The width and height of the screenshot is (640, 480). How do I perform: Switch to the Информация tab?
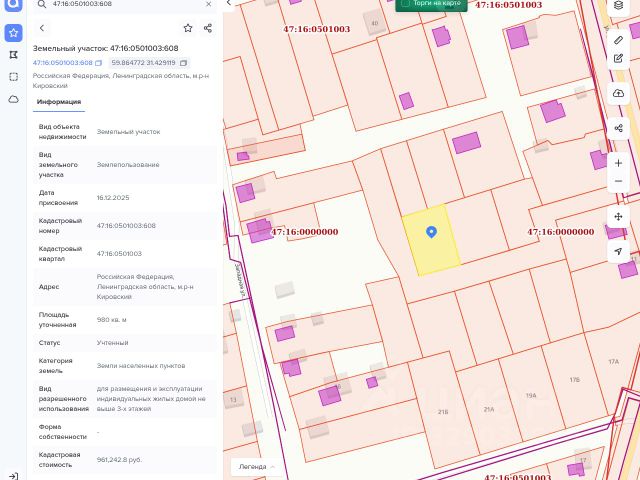59,102
